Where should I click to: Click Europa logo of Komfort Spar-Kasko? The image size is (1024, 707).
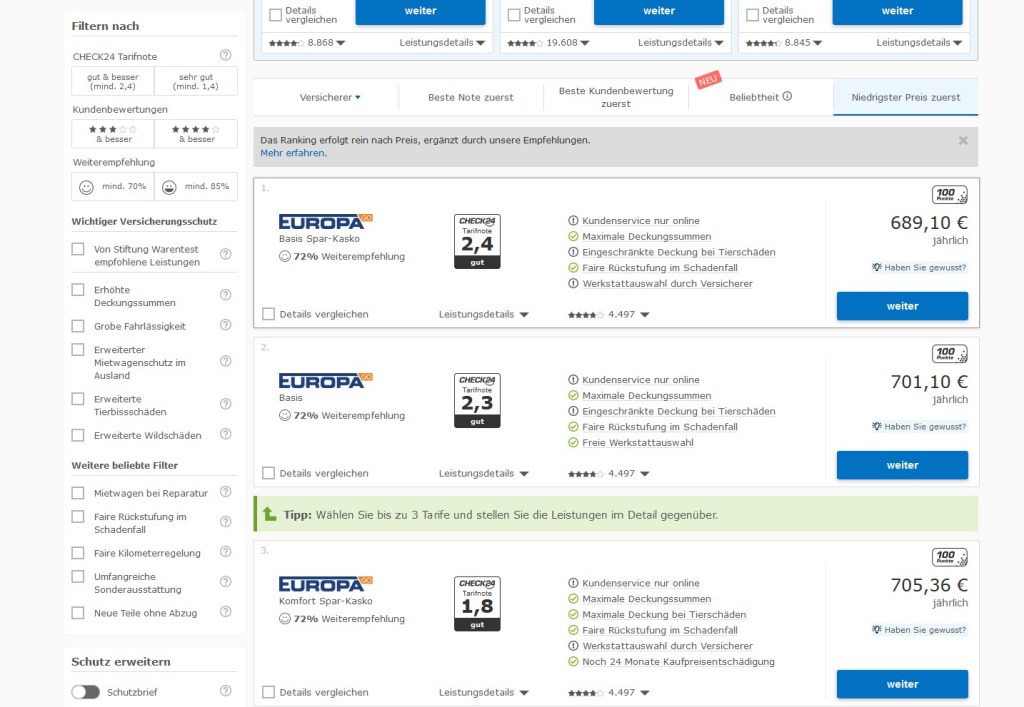[x=325, y=584]
